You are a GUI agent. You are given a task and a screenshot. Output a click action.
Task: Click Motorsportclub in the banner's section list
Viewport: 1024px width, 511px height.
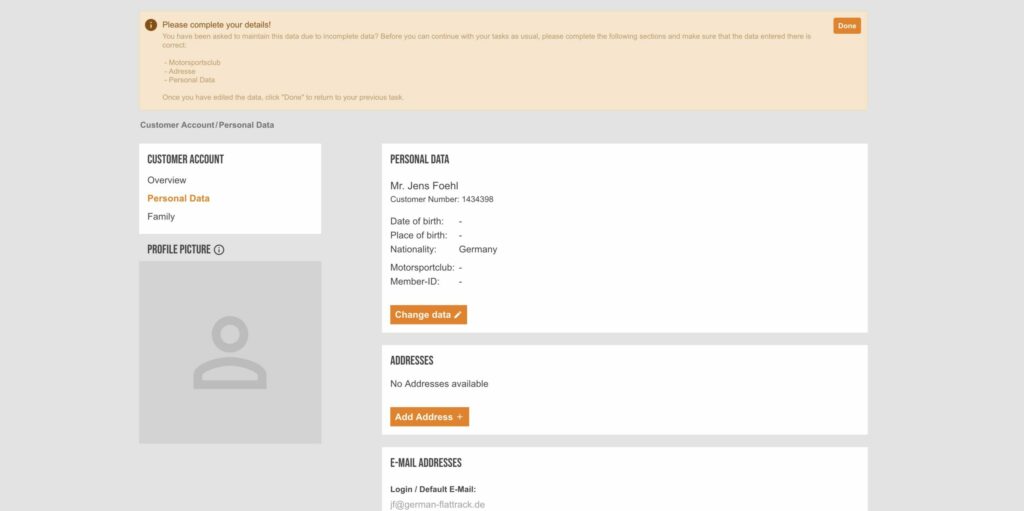tap(194, 62)
